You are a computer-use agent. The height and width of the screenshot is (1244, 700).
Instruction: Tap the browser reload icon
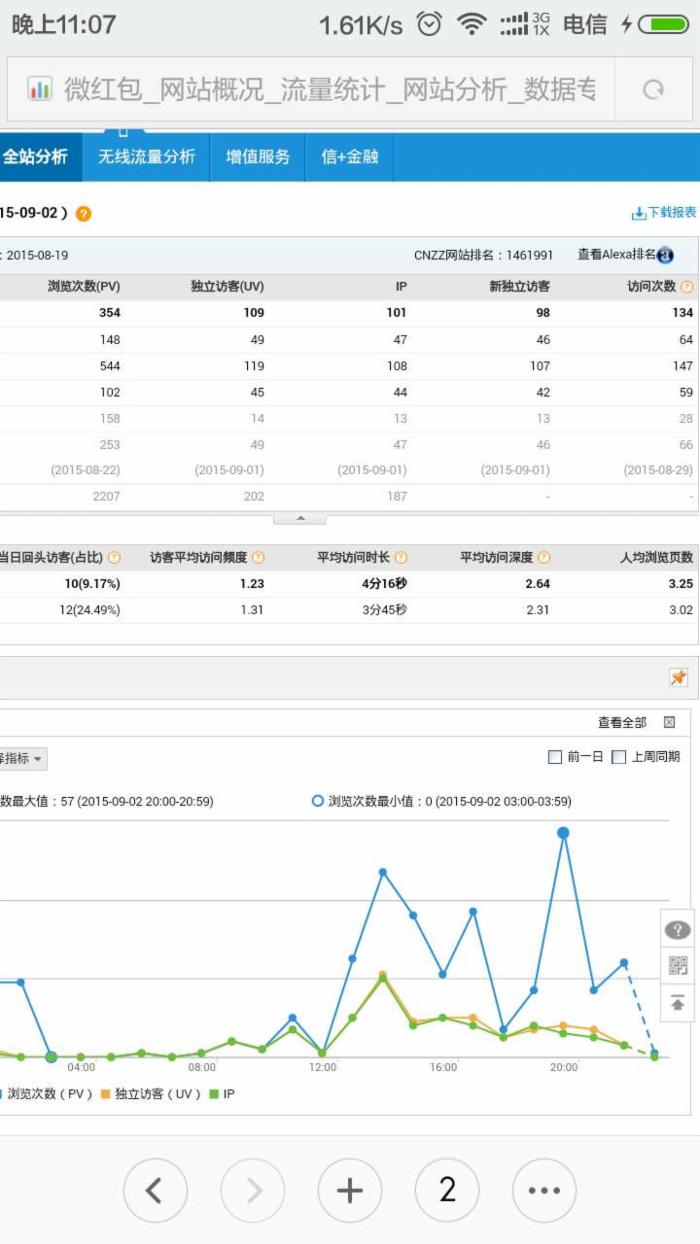[653, 90]
